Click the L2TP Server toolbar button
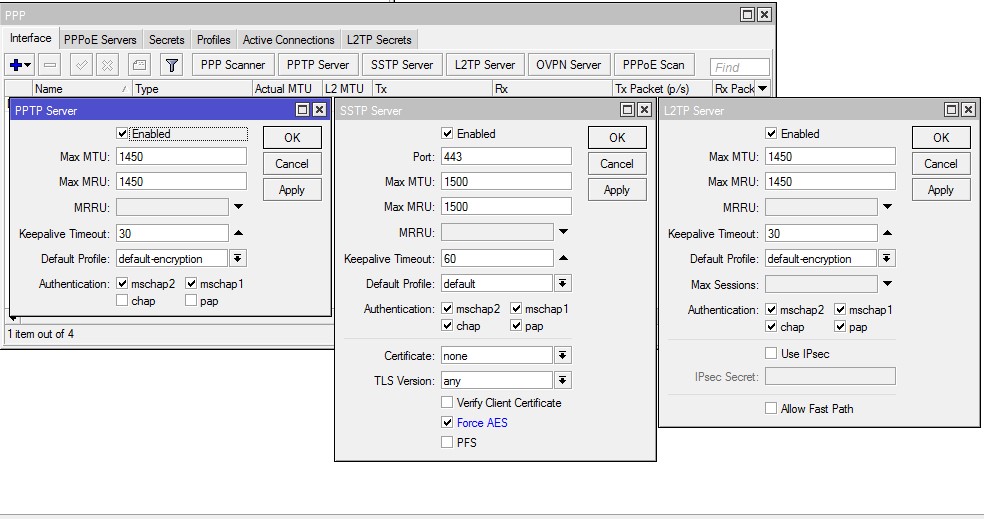The width and height of the screenshot is (984, 519). pyautogui.click(x=484, y=65)
